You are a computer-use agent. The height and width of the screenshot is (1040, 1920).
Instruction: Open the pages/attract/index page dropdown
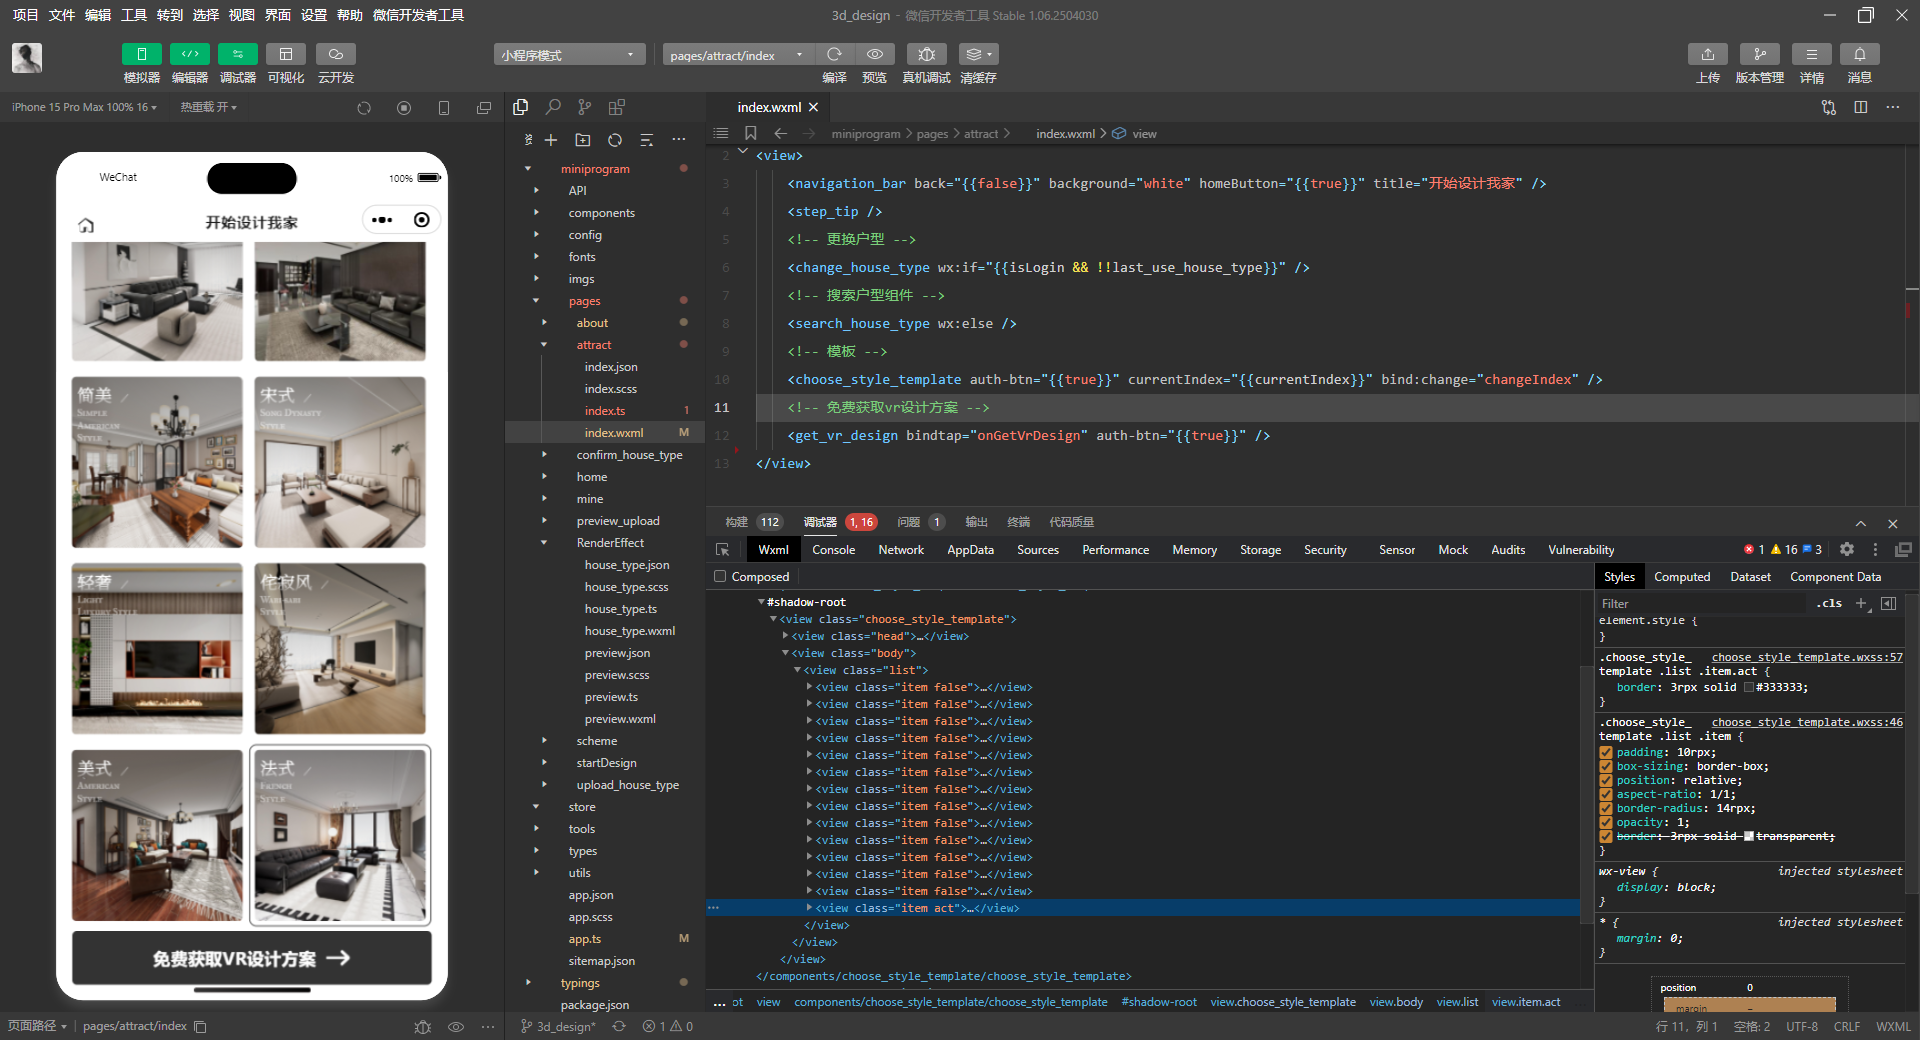[x=737, y=55]
